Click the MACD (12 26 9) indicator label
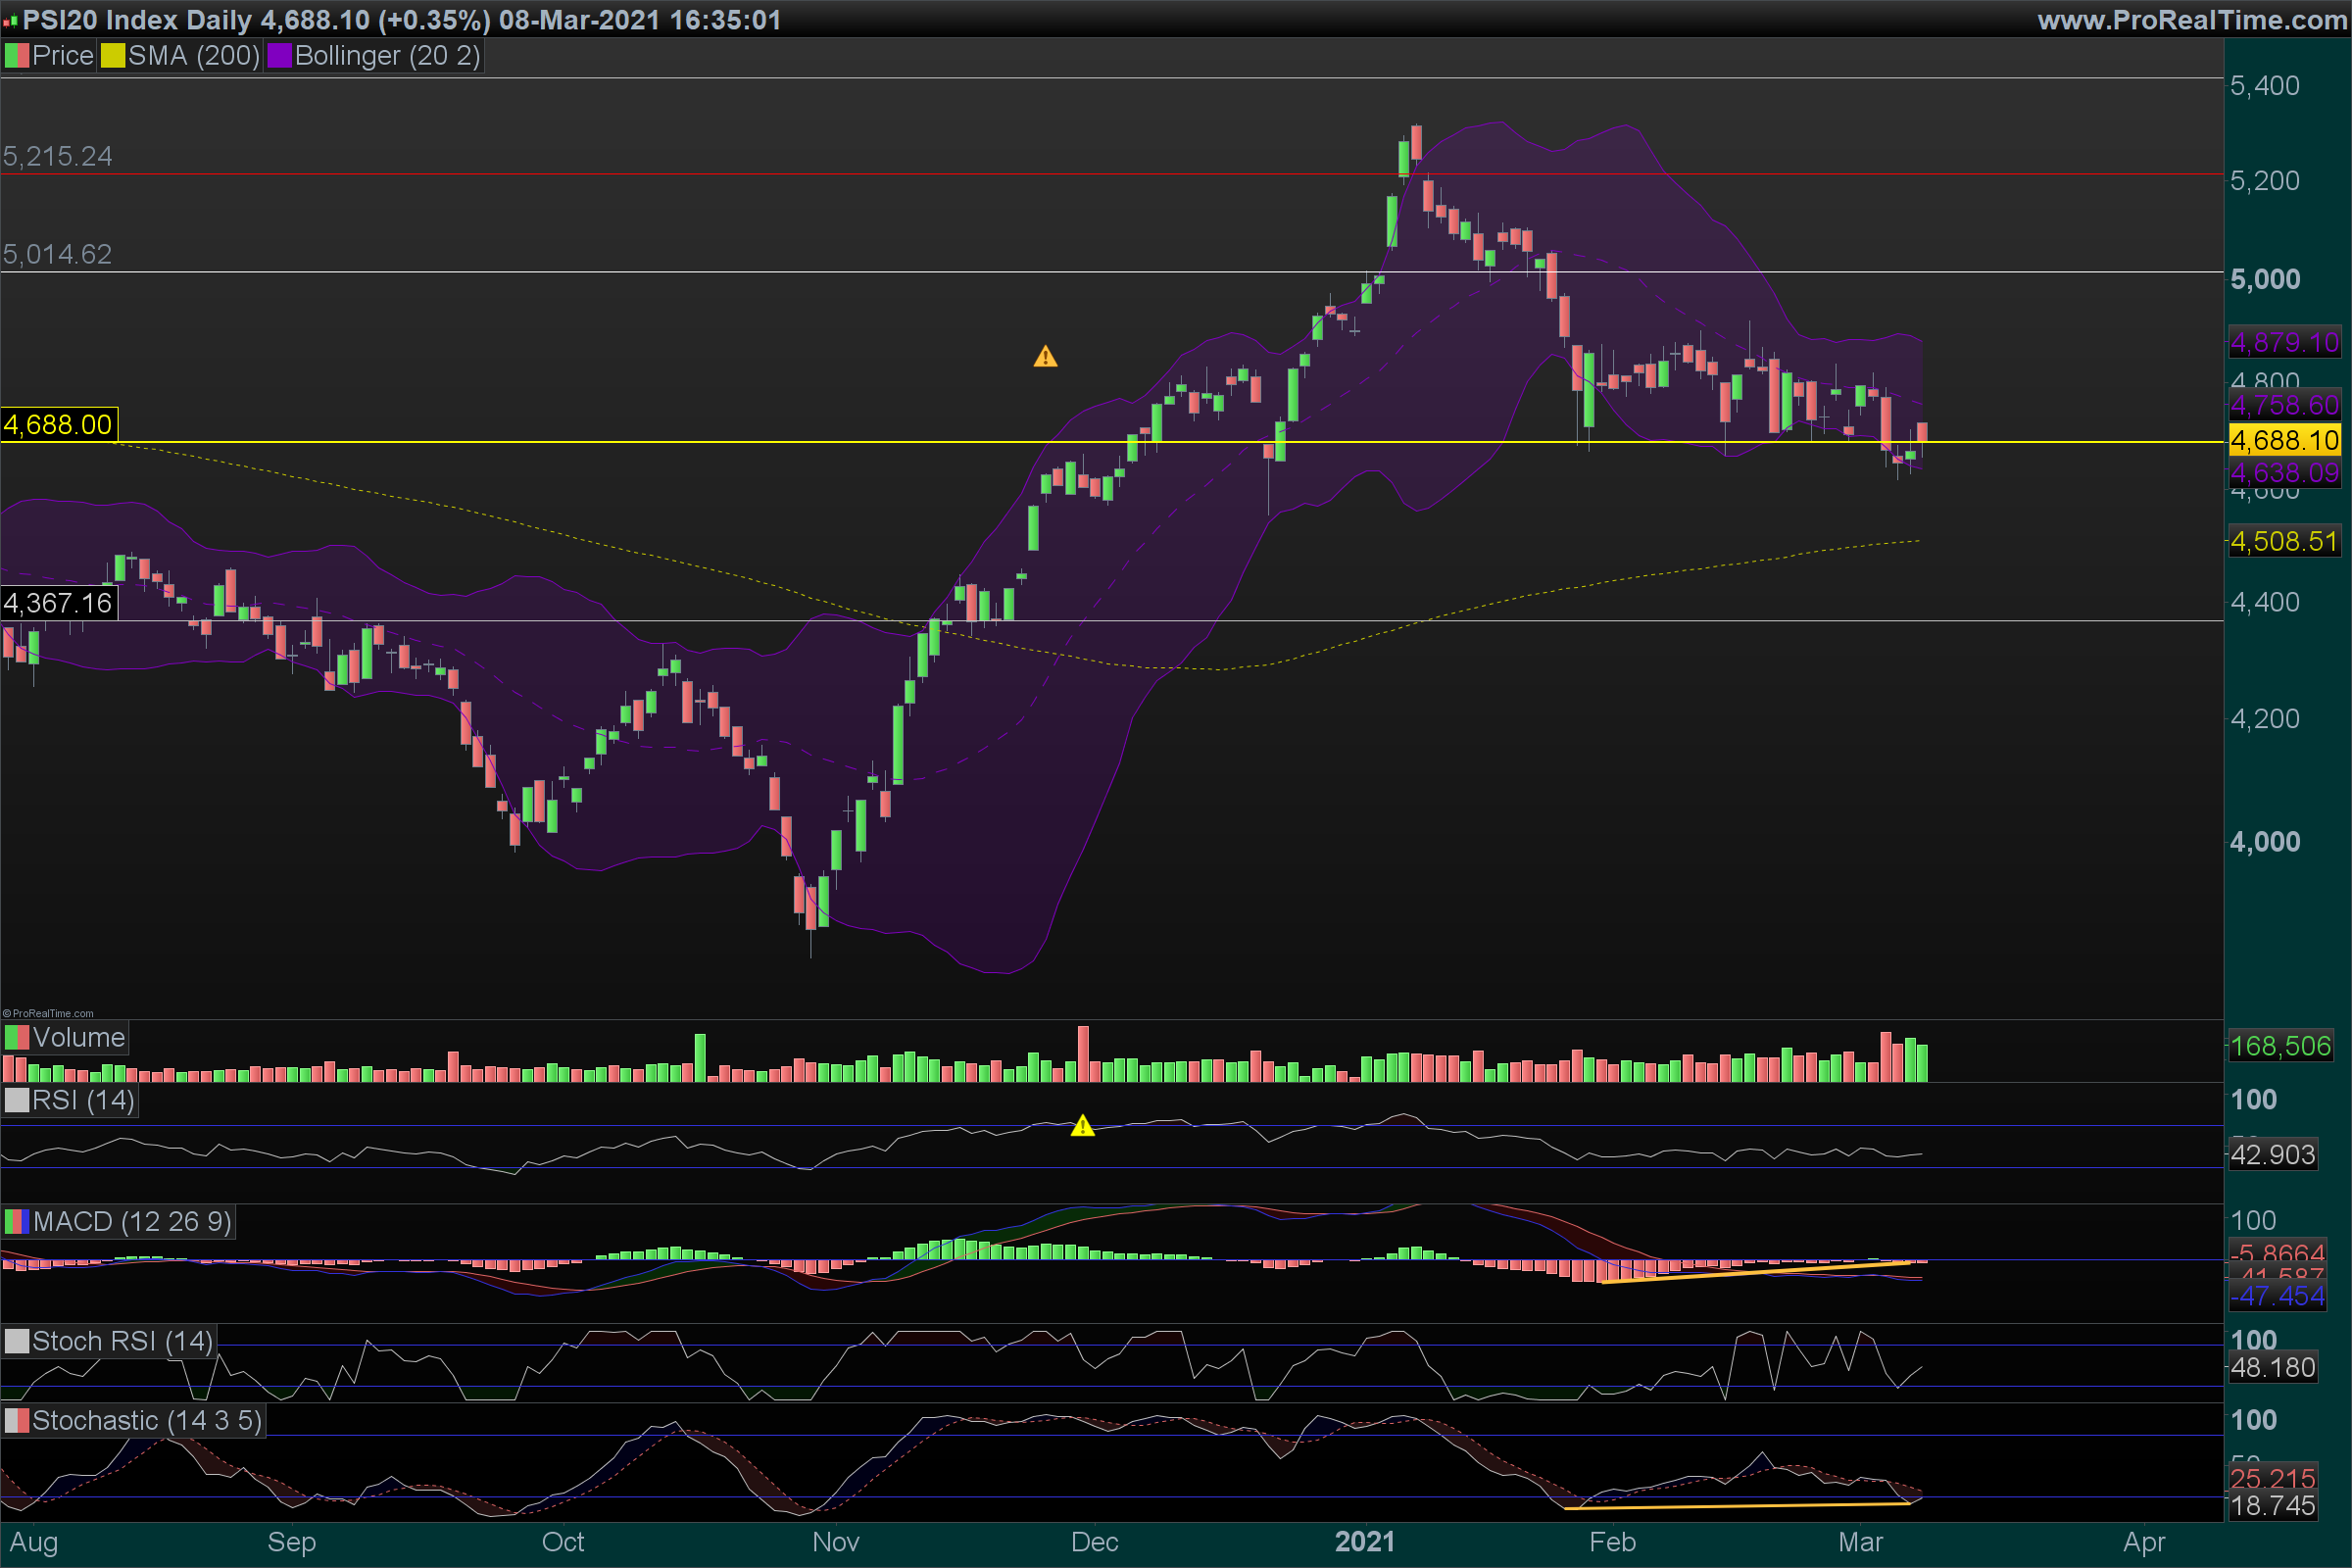The image size is (2352, 1568). click(x=132, y=1222)
